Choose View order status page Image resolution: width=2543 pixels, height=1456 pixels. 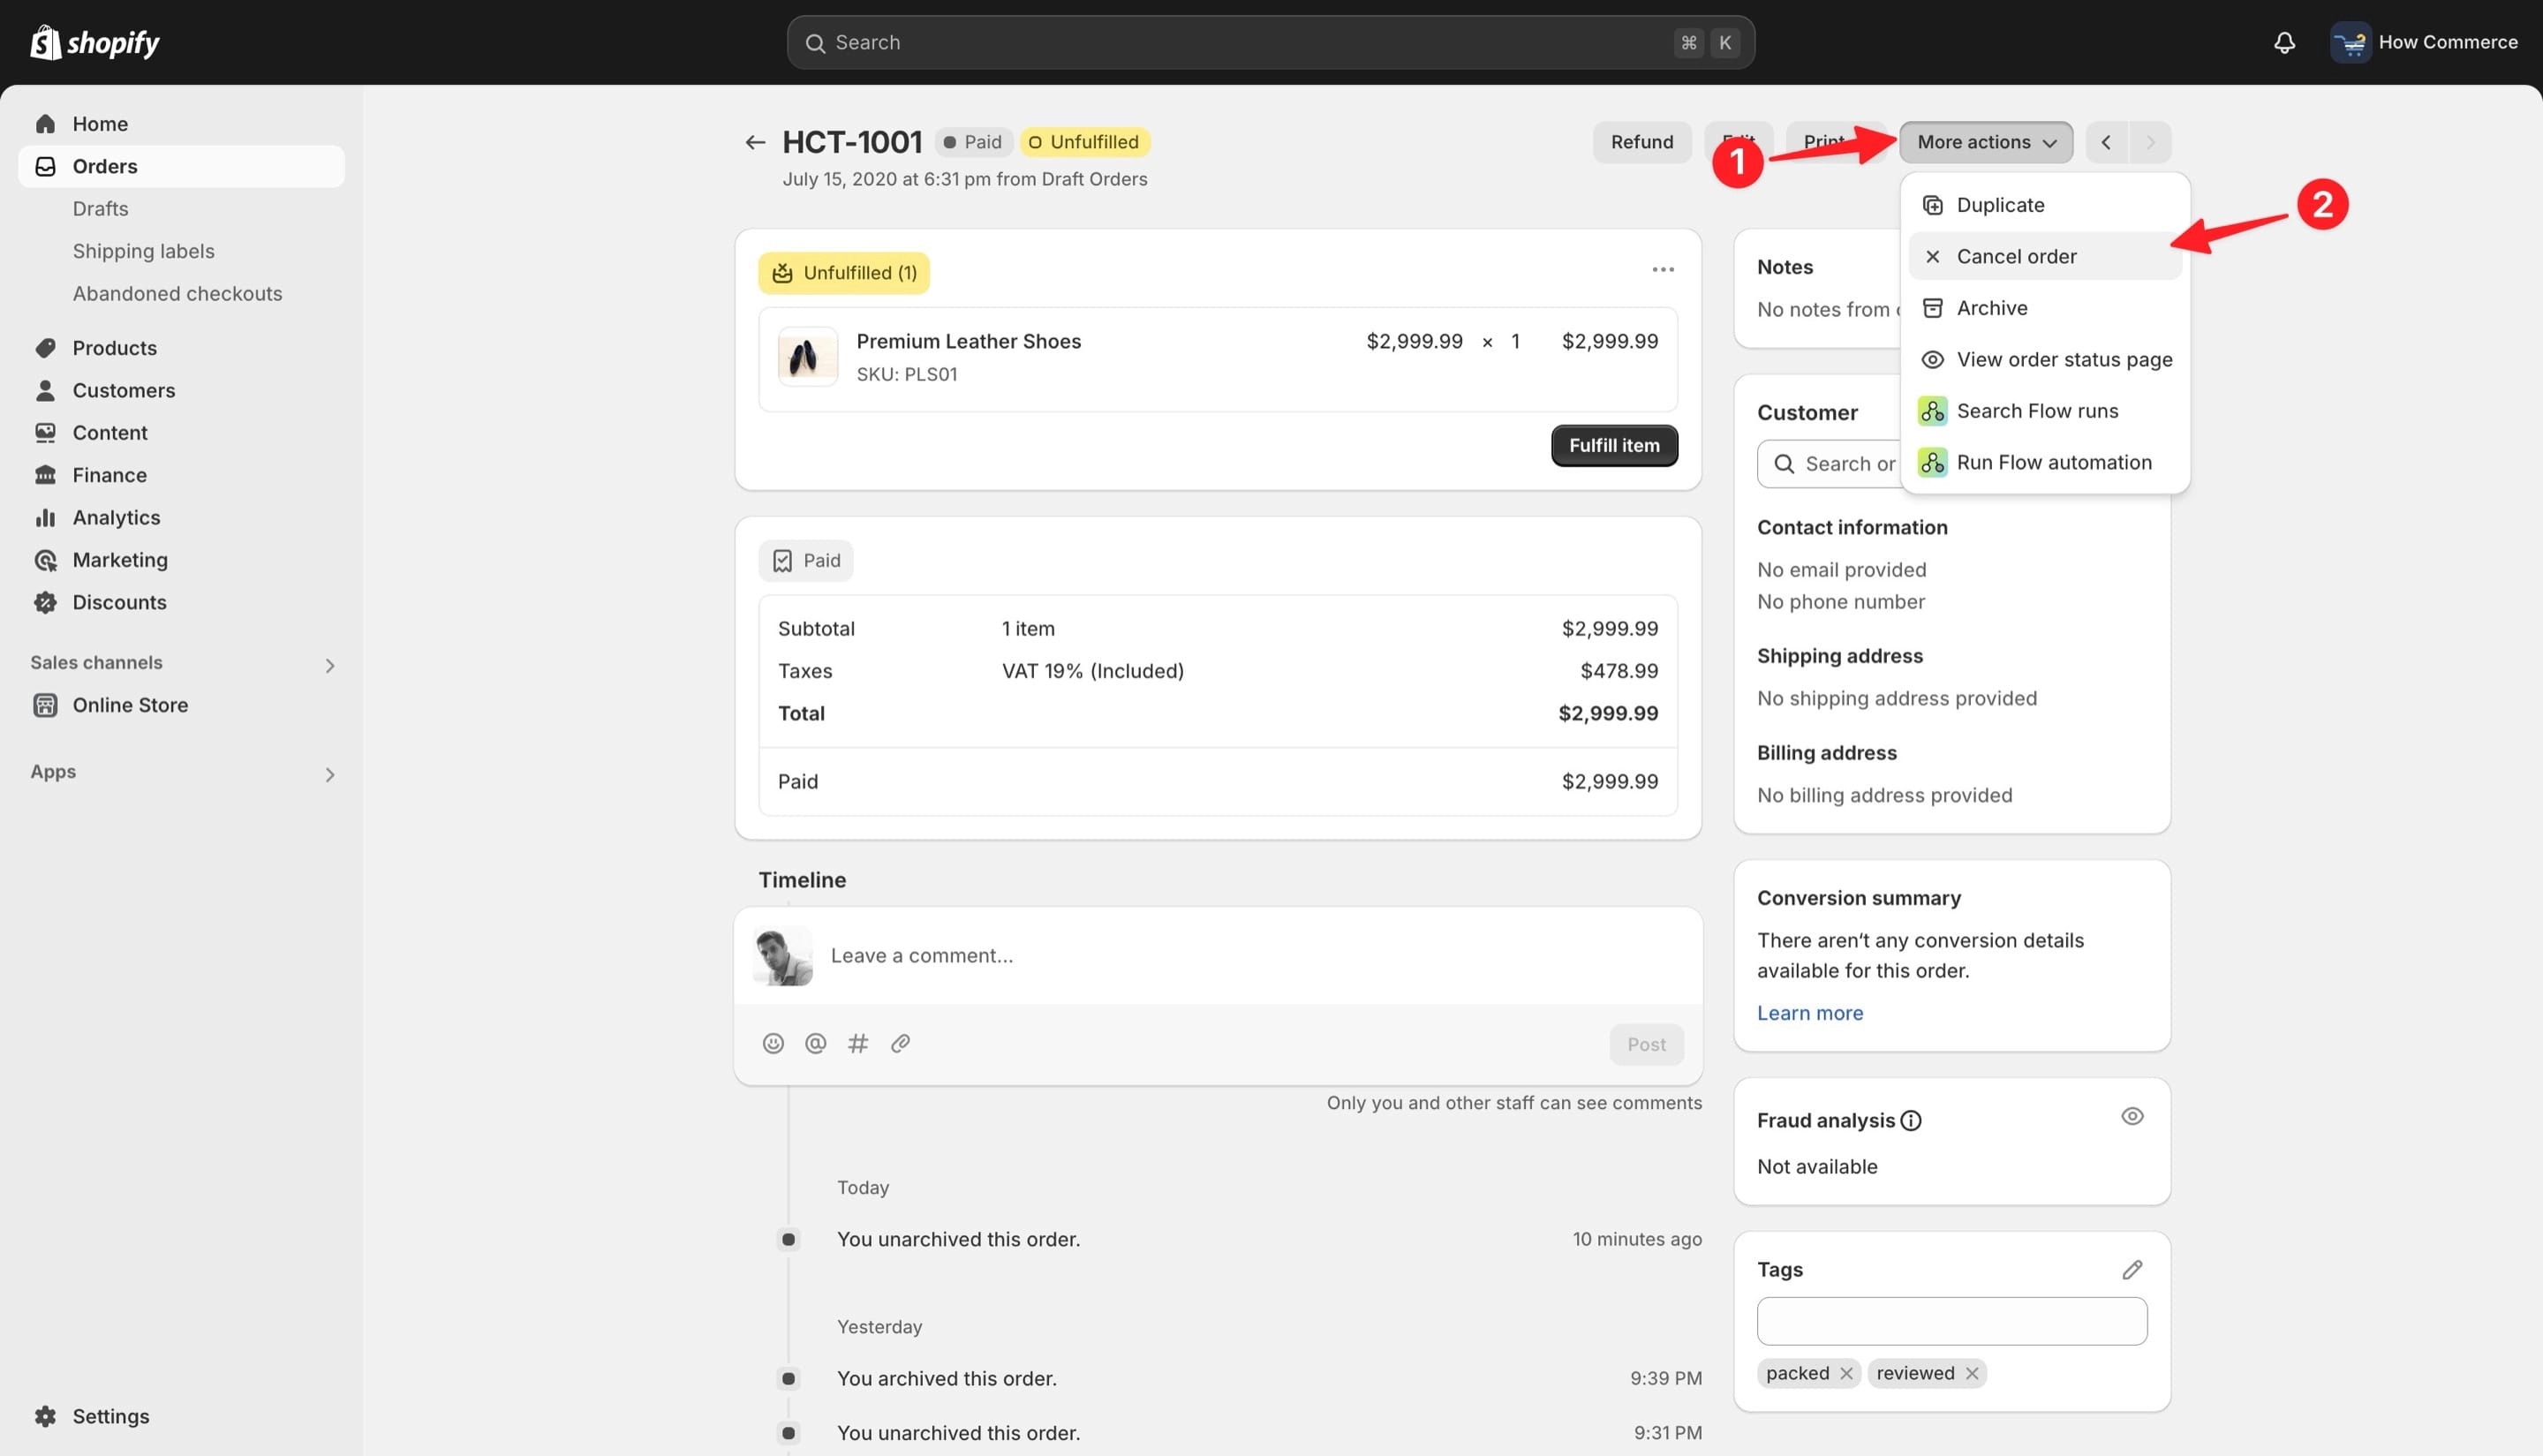click(2045, 359)
